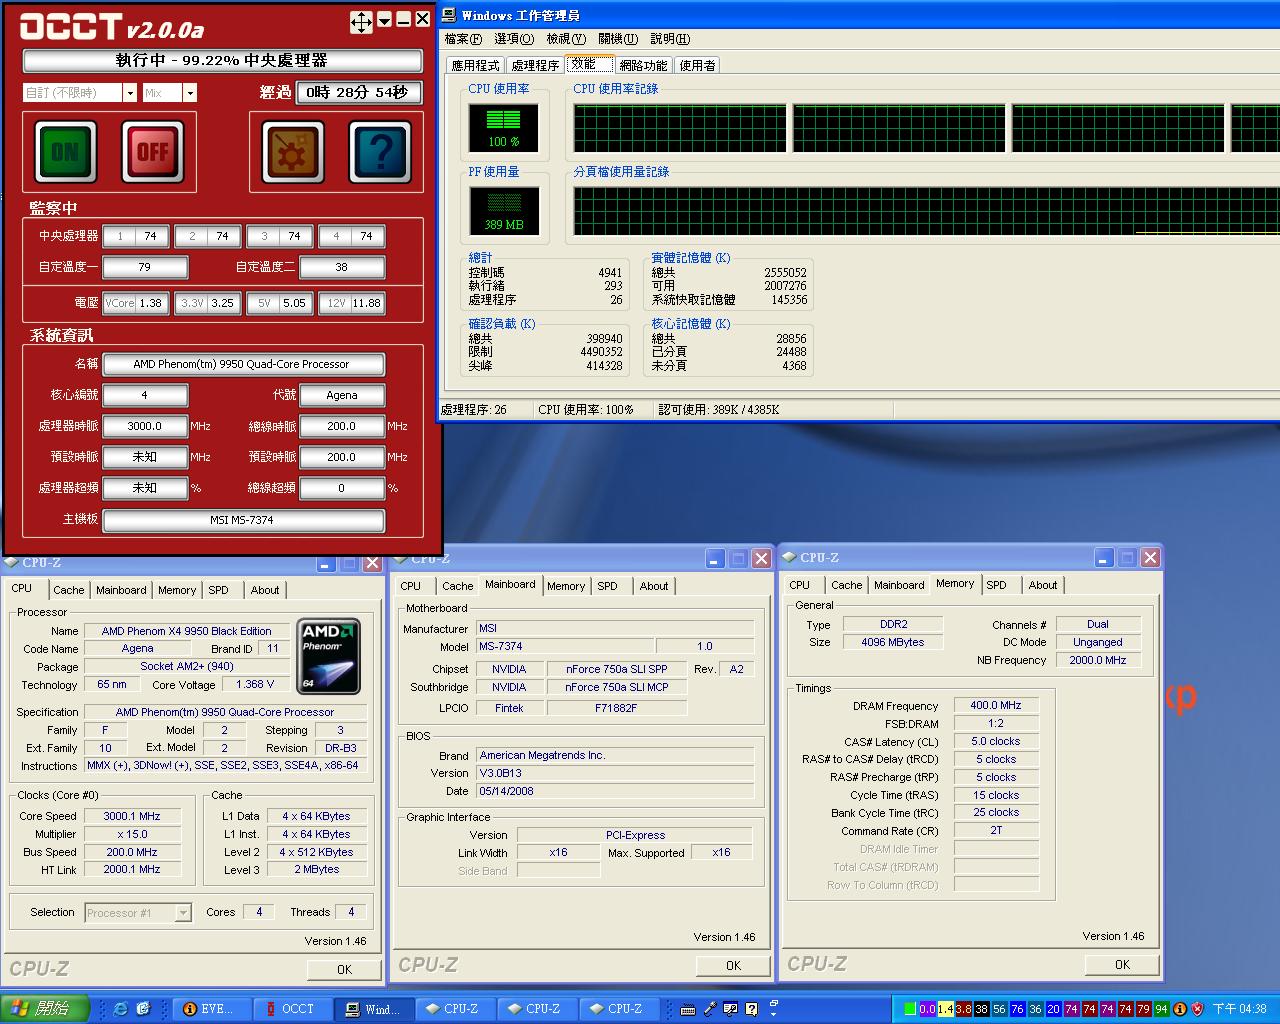Click the DRAM Frequency value 400.0 MHz
This screenshot has width=1280, height=1024.
point(996,706)
